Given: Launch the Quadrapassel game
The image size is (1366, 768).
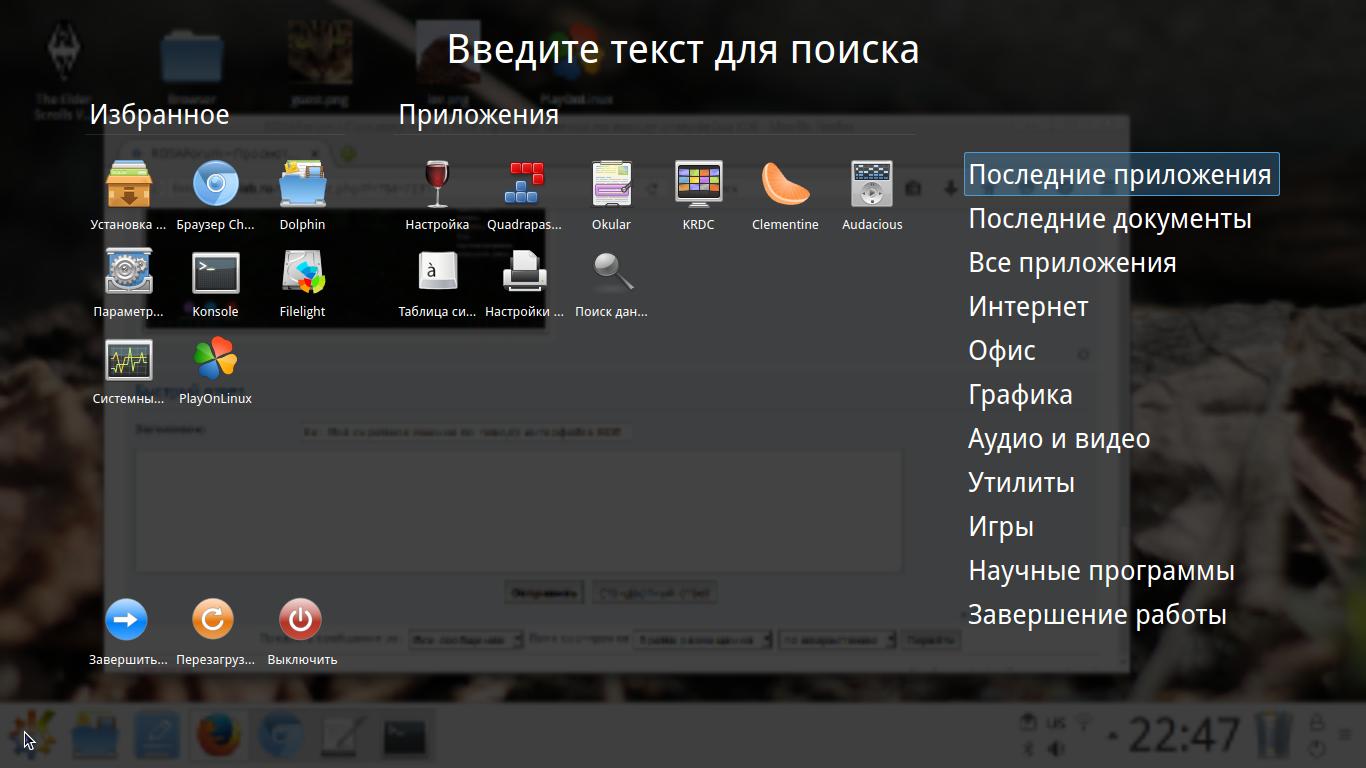Looking at the screenshot, I should [524, 196].
